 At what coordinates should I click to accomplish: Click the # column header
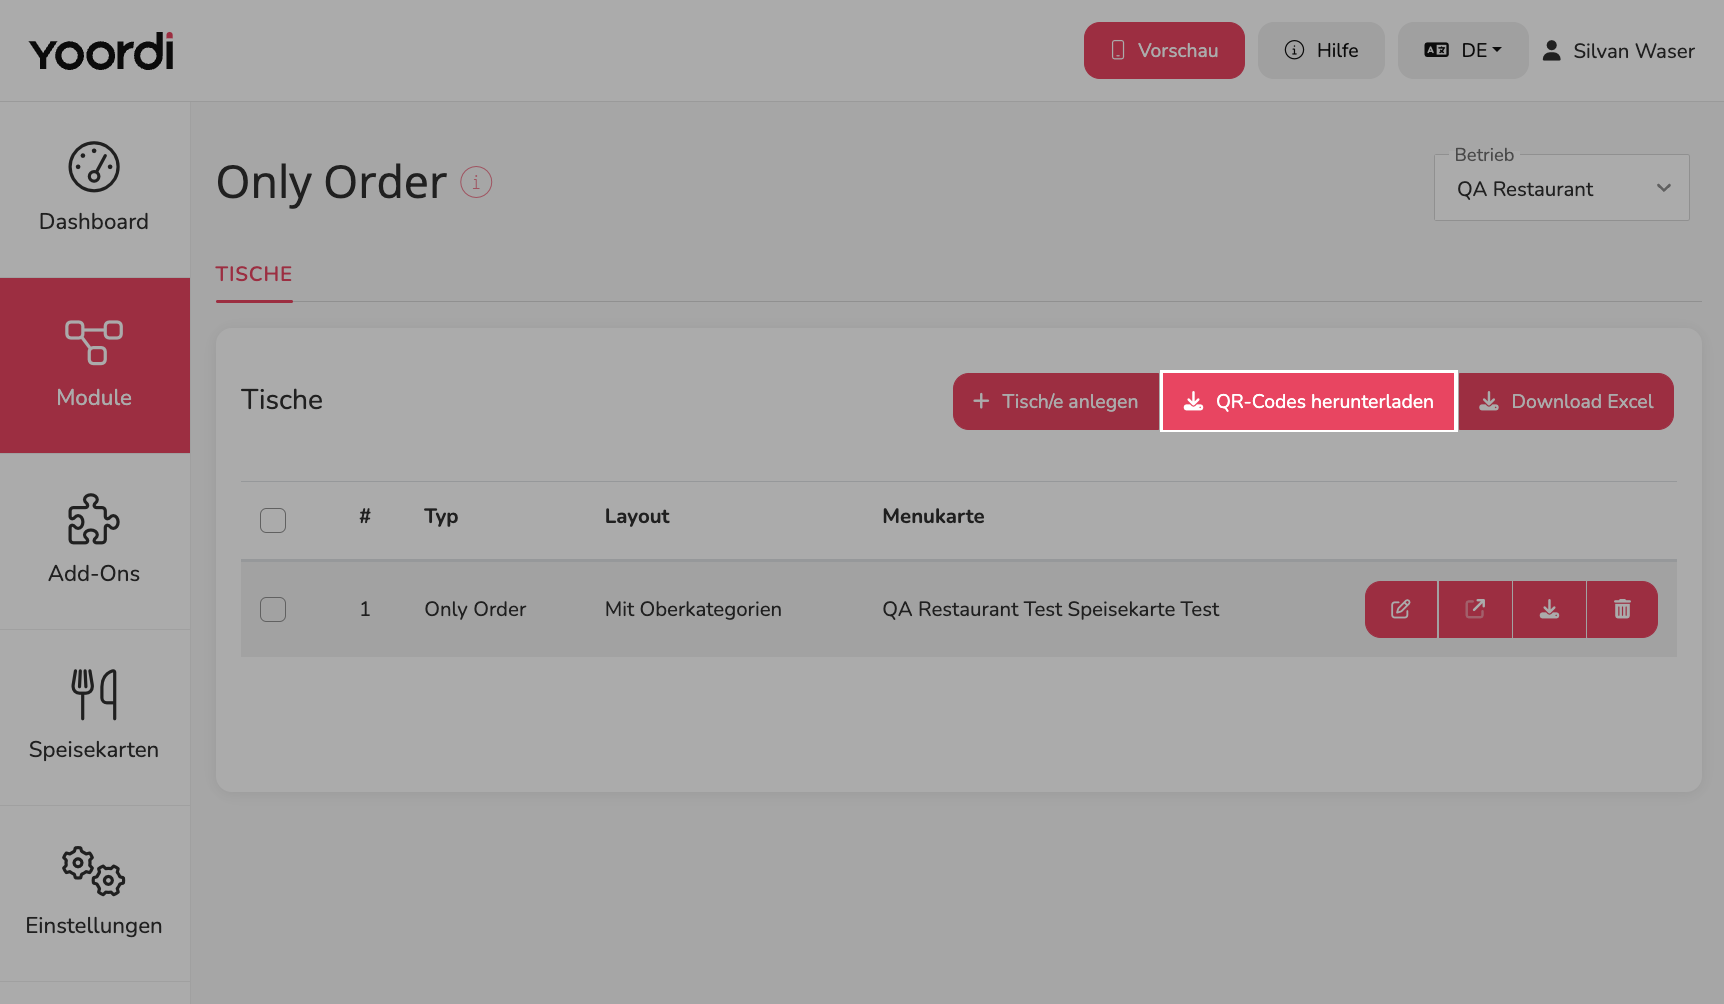pyautogui.click(x=365, y=516)
